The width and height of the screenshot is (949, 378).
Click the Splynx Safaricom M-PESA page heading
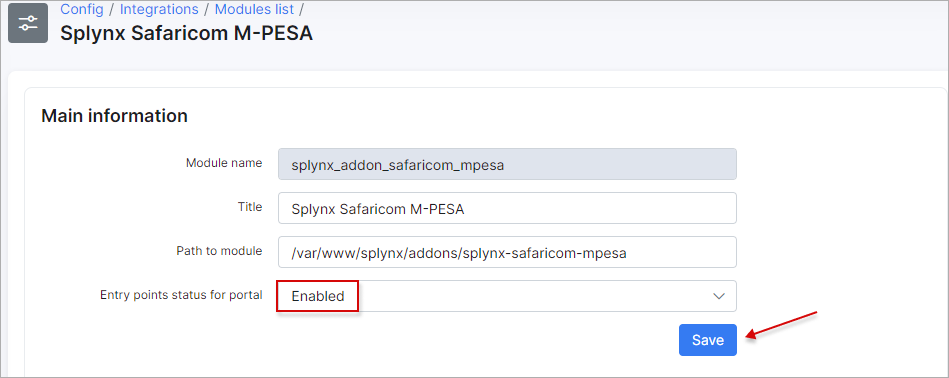click(186, 33)
